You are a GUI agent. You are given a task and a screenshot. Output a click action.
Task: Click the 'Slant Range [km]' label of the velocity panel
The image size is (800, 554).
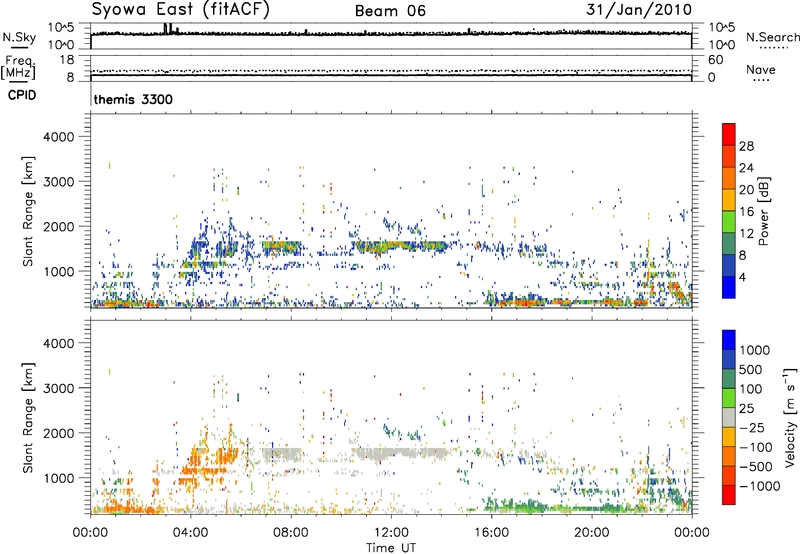(x=29, y=417)
